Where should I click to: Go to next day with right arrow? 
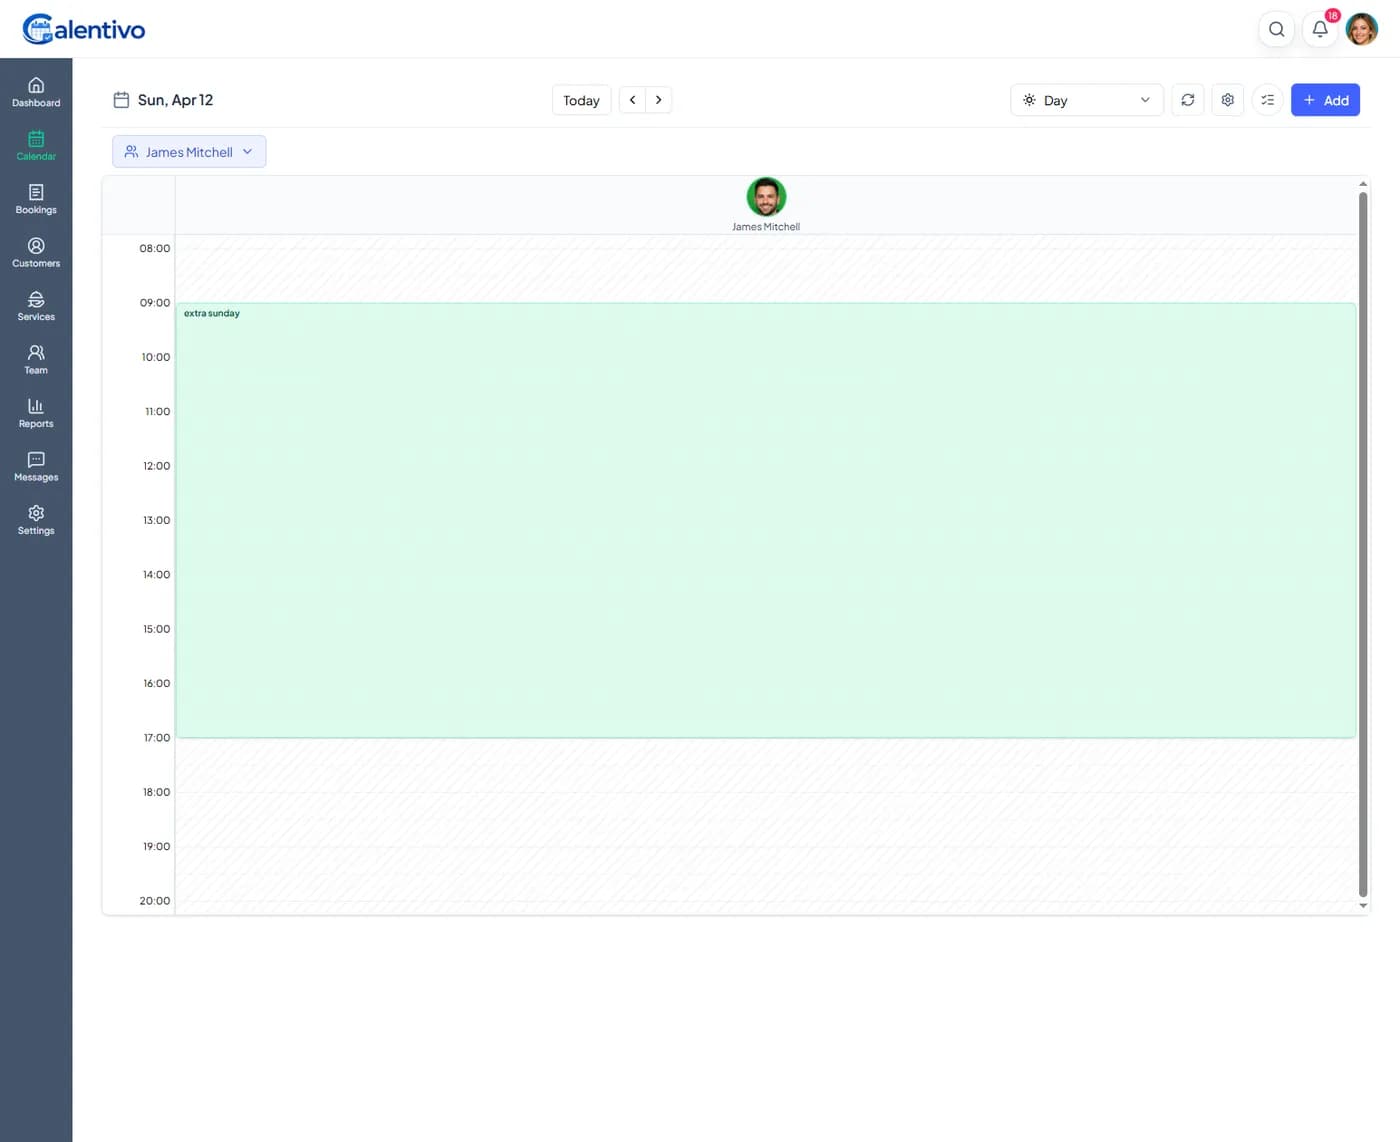click(x=658, y=100)
